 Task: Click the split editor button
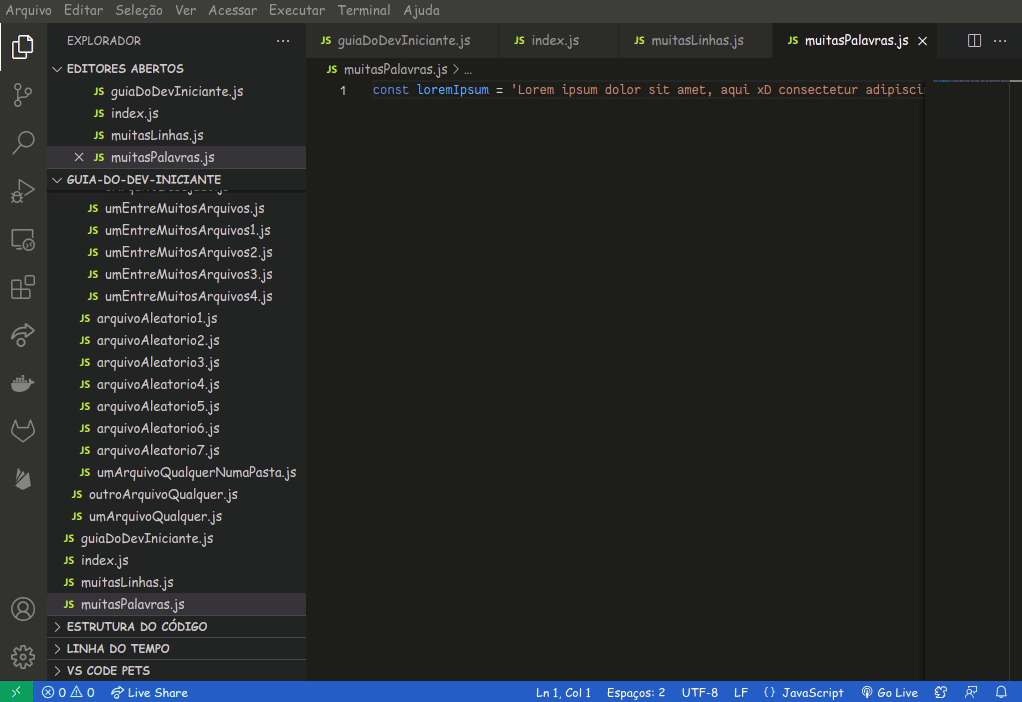[975, 41]
